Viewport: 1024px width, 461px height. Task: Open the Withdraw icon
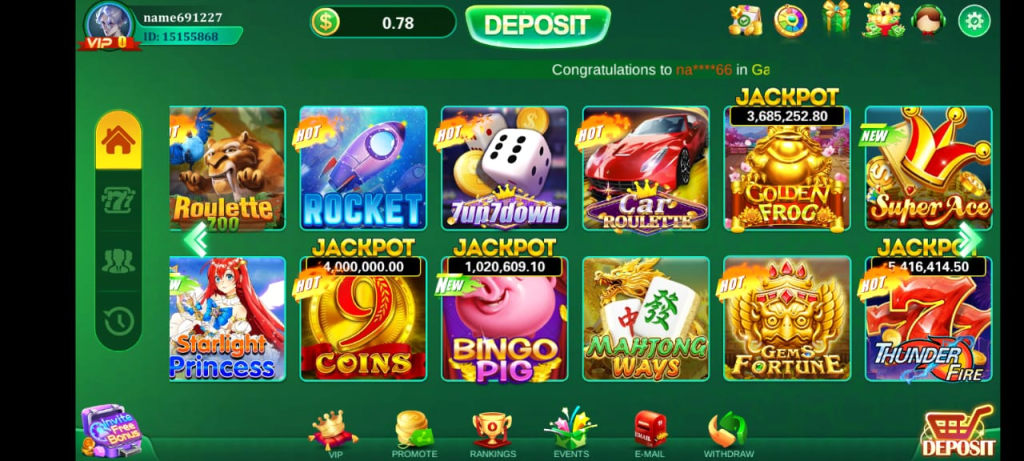pyautogui.click(x=728, y=430)
